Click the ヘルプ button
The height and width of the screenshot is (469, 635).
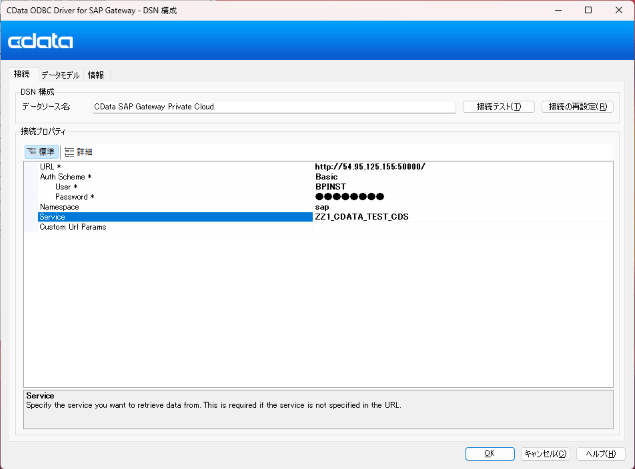pos(601,454)
